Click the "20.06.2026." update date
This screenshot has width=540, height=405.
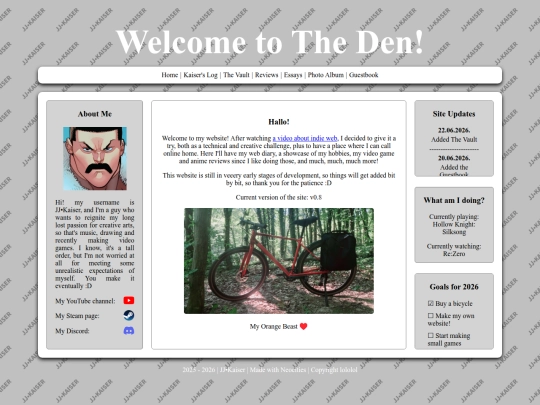tap(454, 158)
